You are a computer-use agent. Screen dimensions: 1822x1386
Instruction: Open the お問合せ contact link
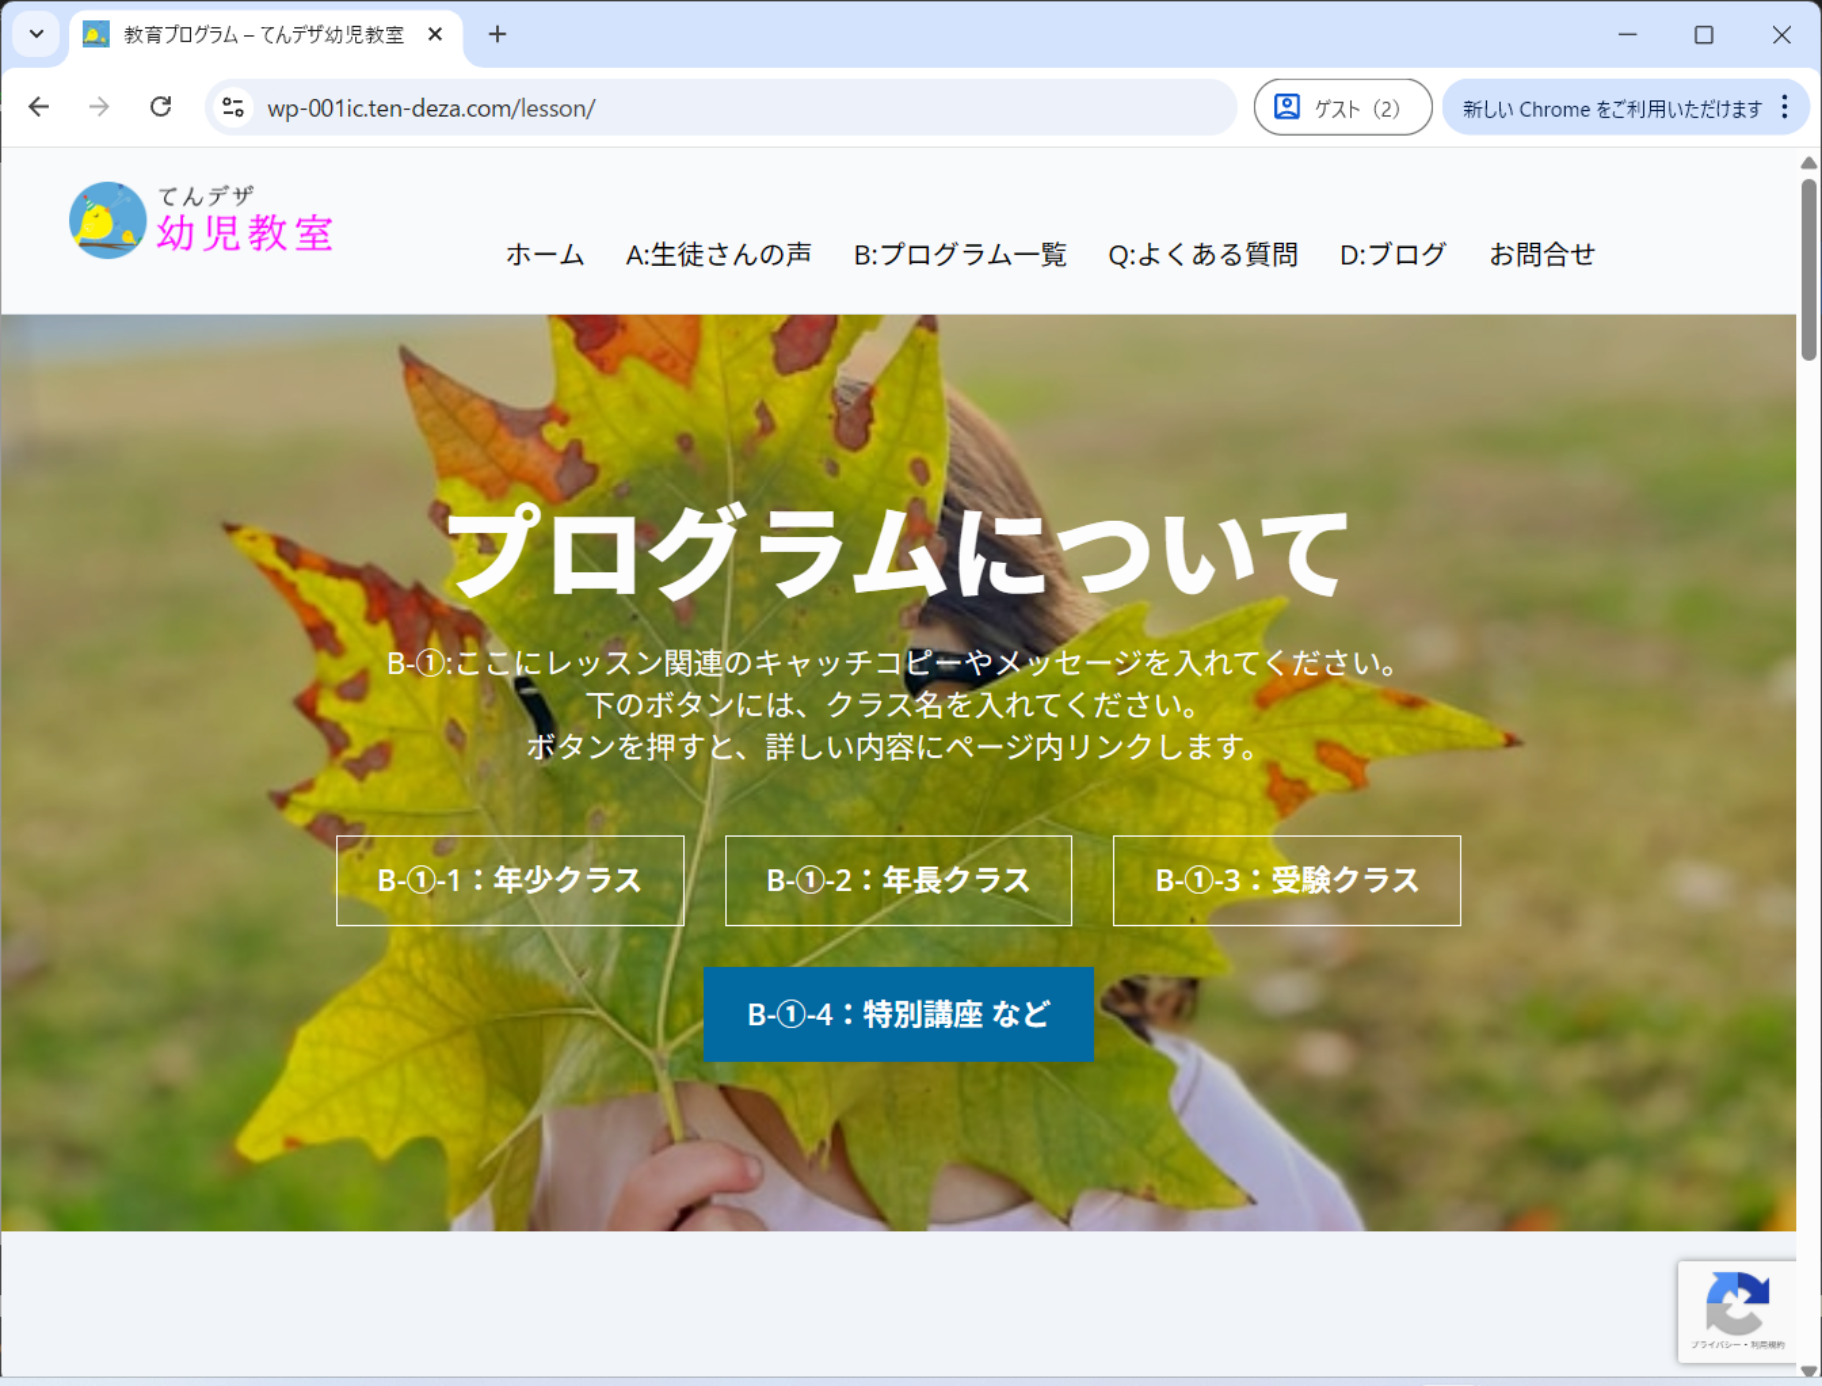click(x=1541, y=255)
